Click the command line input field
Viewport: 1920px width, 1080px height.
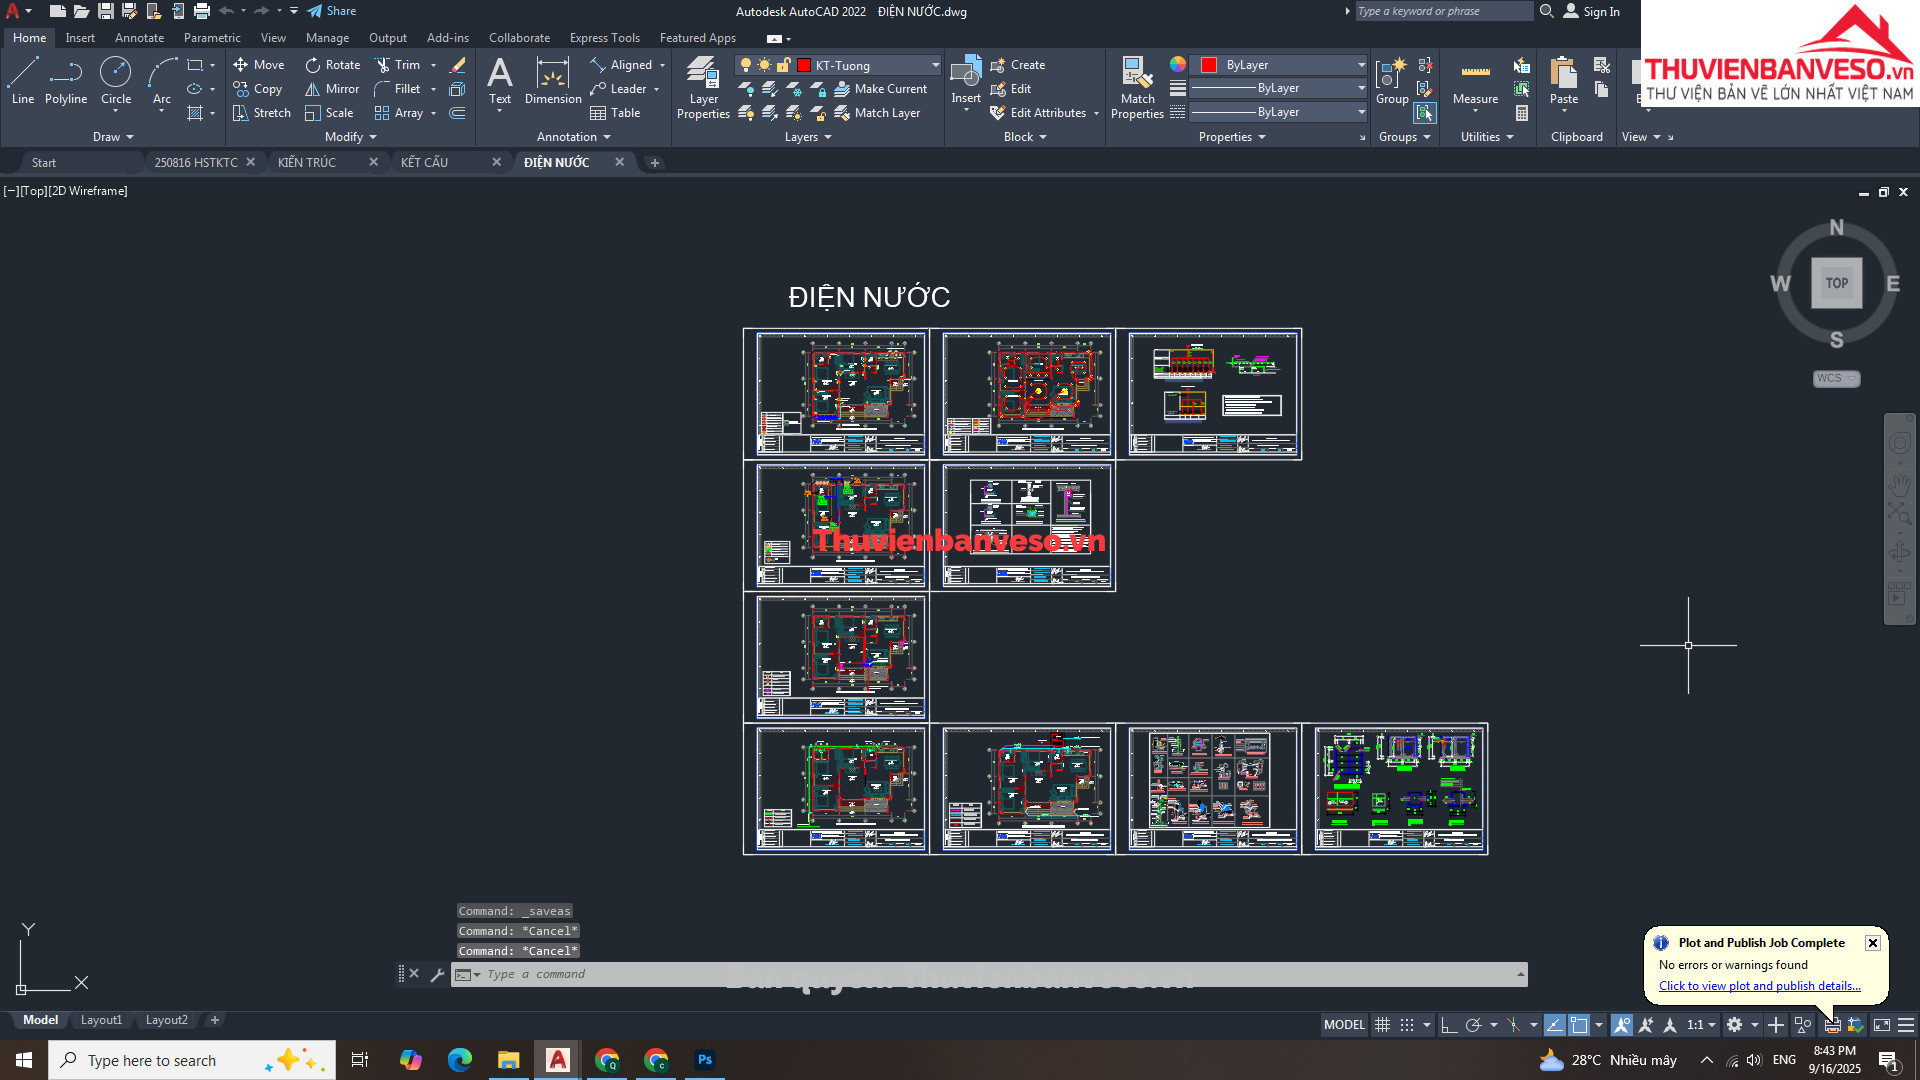990,974
